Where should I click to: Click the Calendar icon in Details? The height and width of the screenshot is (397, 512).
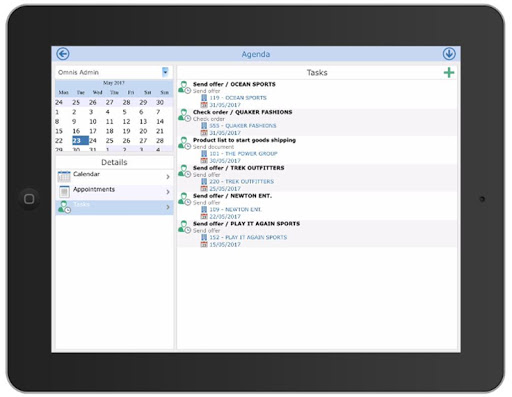64,176
